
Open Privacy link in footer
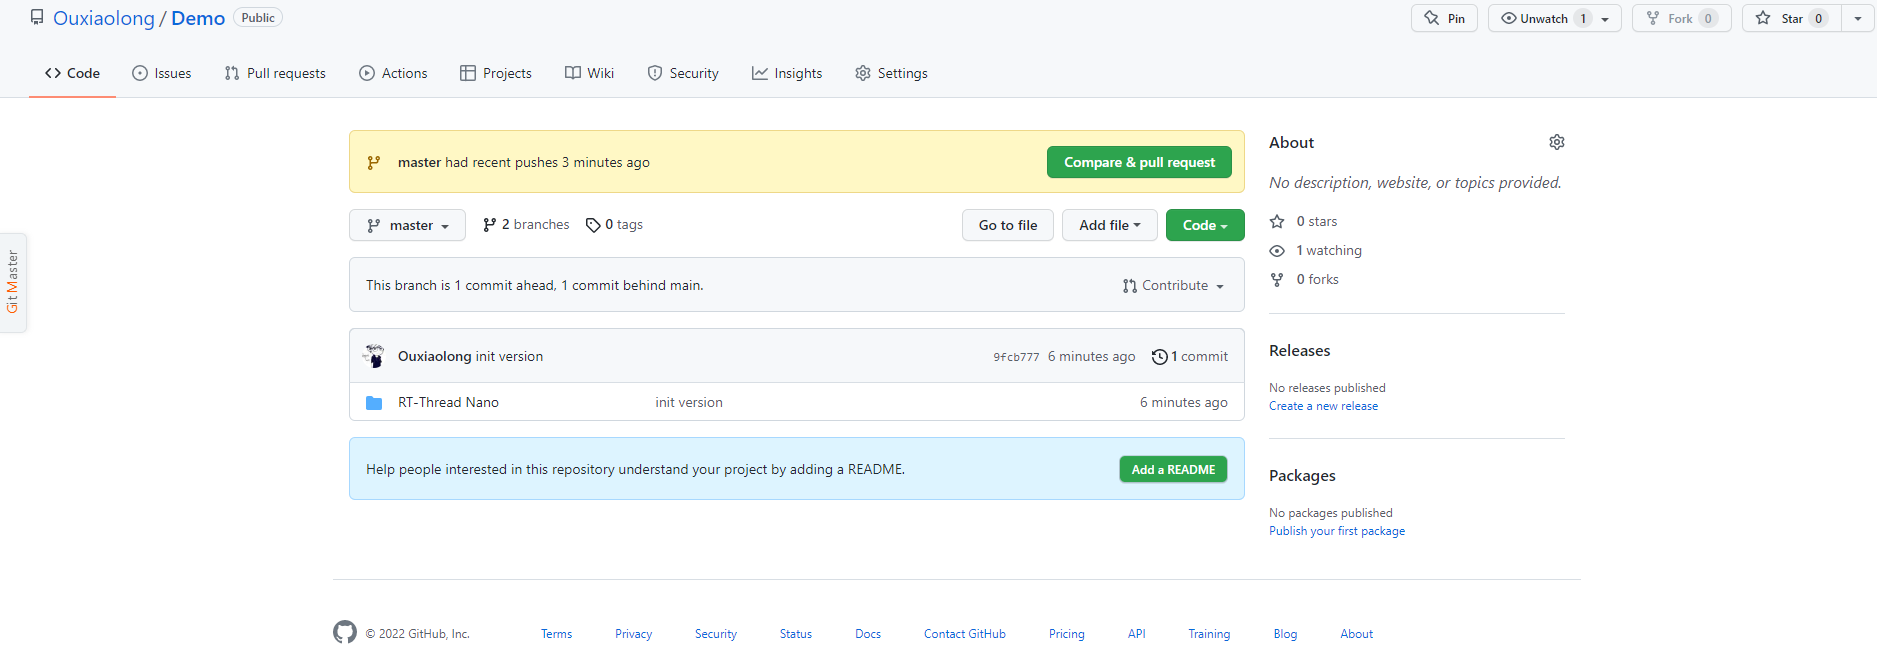pyautogui.click(x=633, y=634)
